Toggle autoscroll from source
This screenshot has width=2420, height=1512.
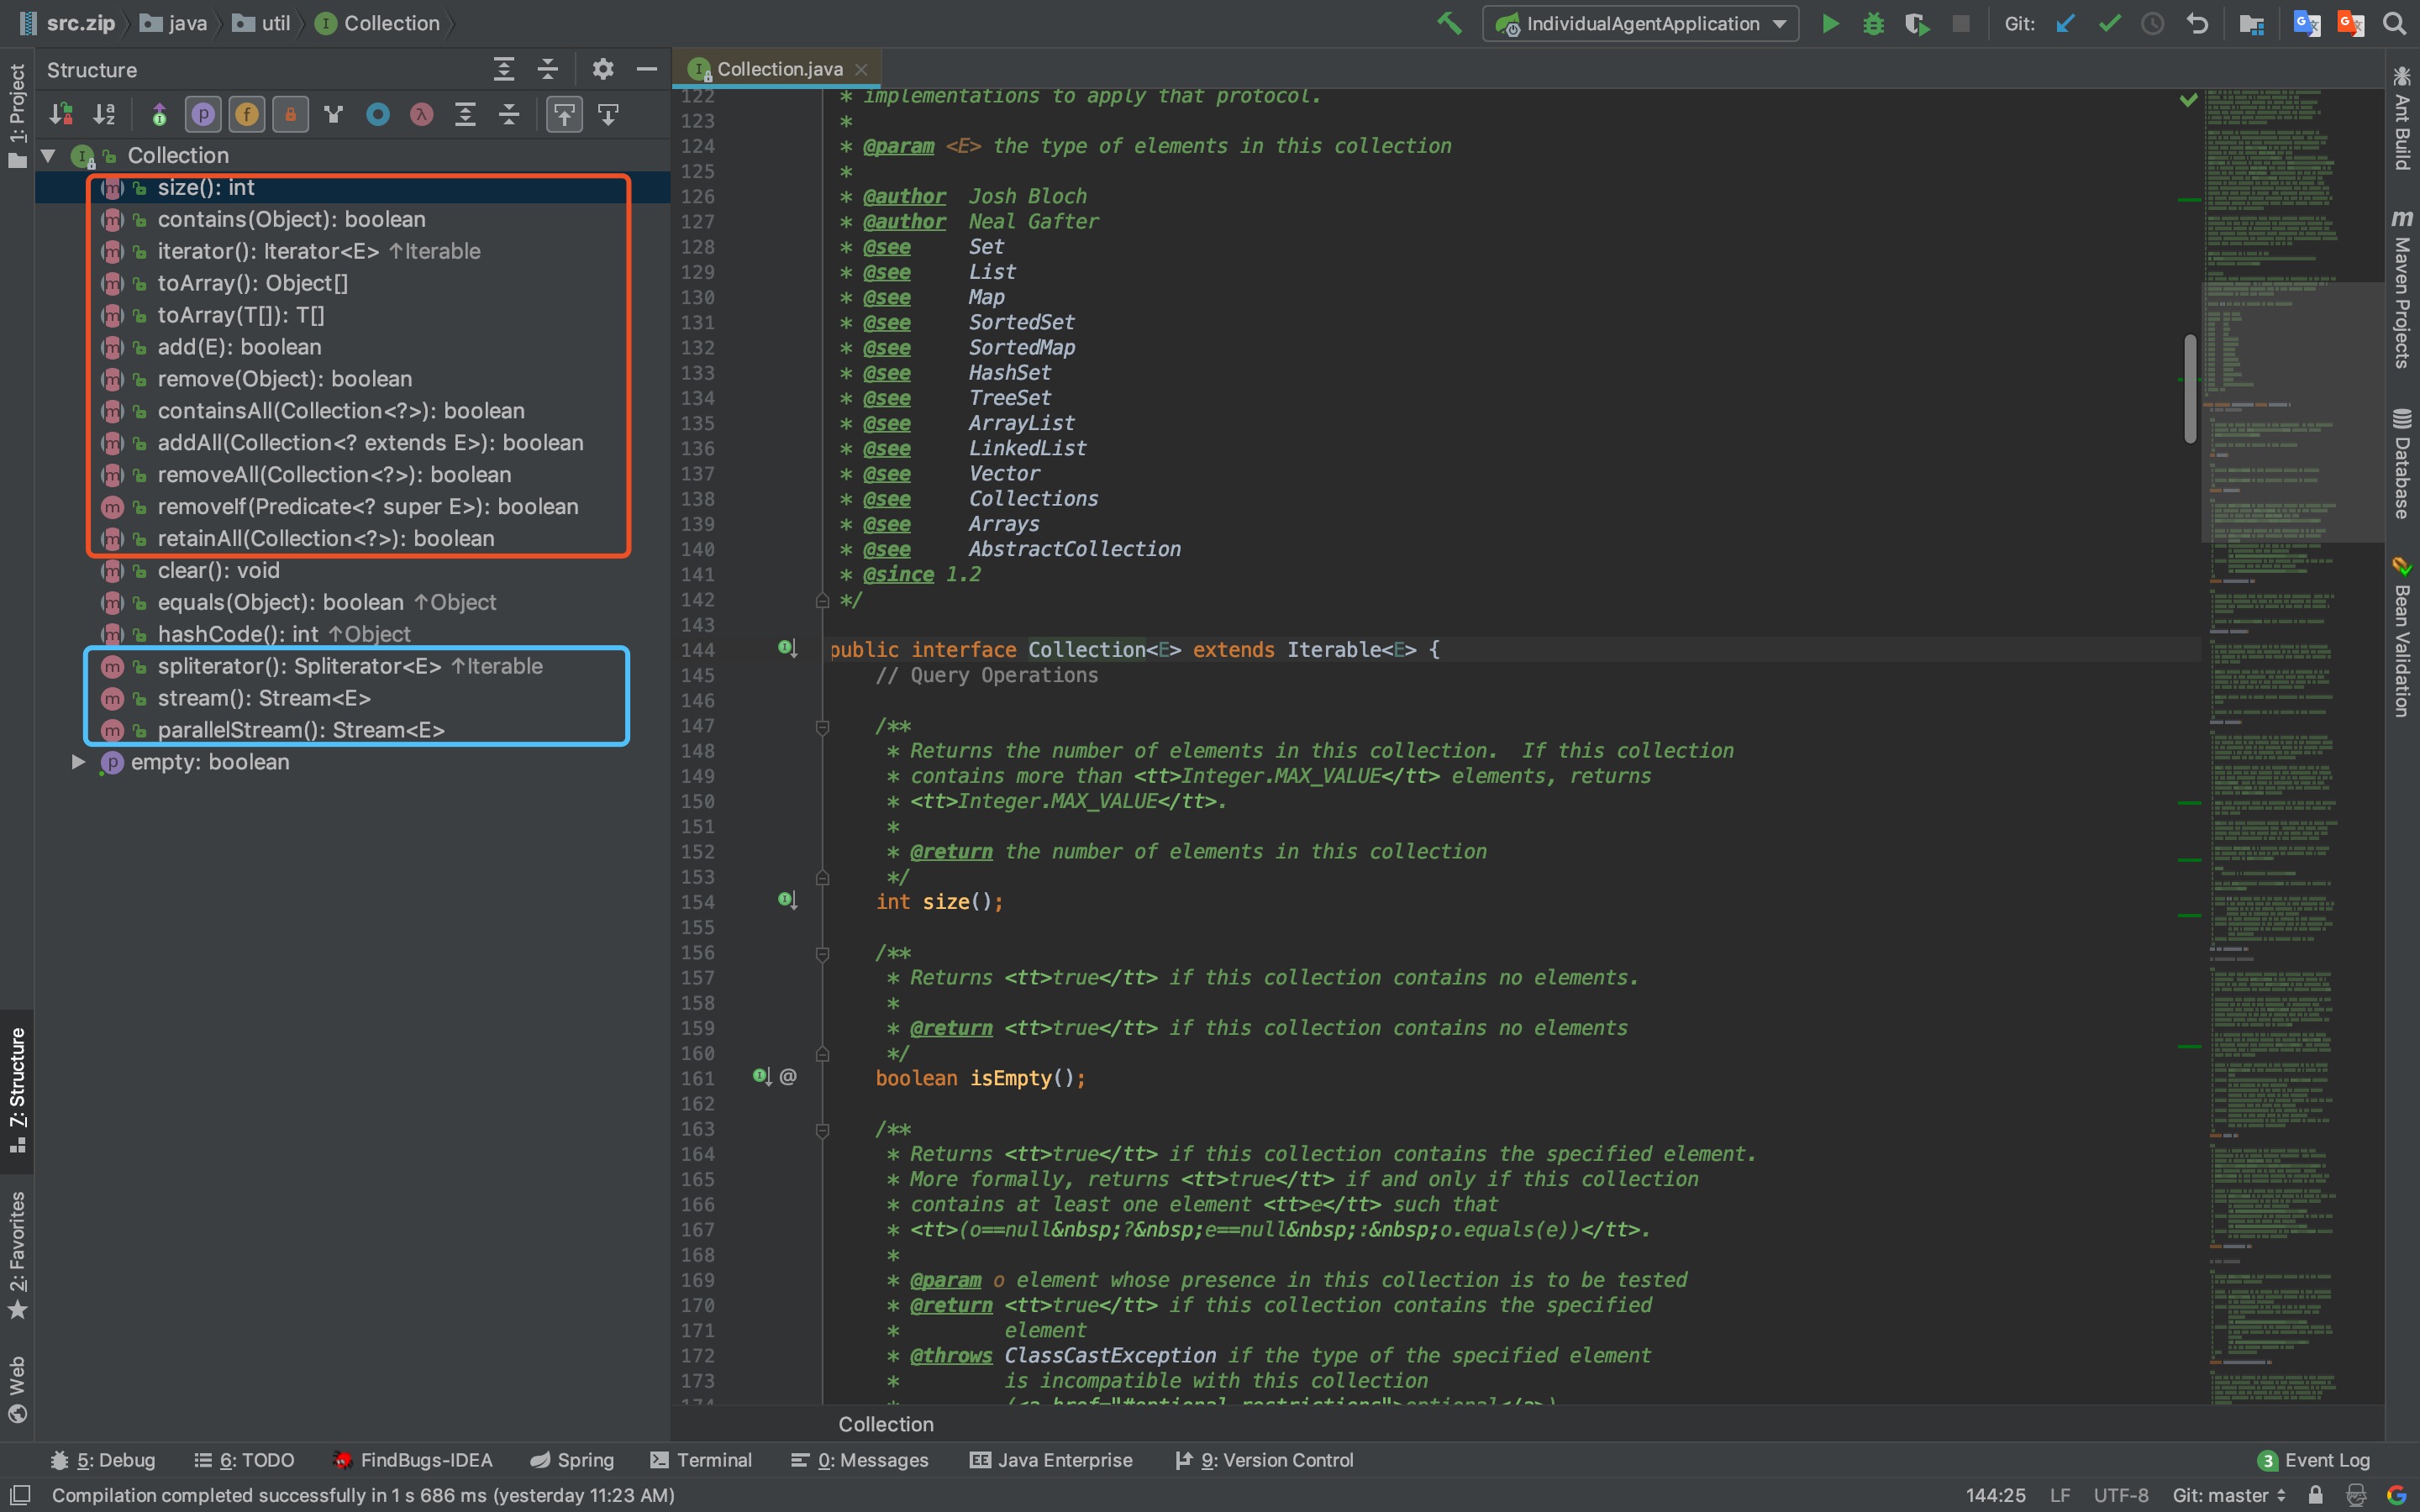click(608, 114)
